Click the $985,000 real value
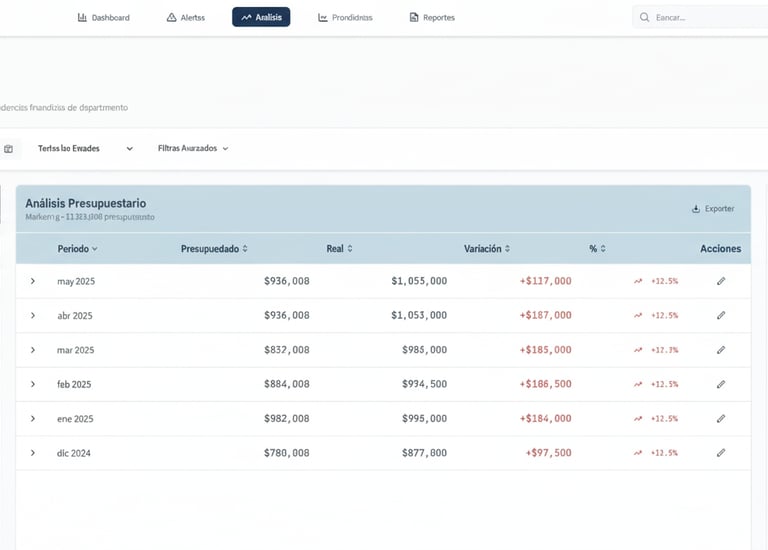The width and height of the screenshot is (768, 550). [424, 350]
